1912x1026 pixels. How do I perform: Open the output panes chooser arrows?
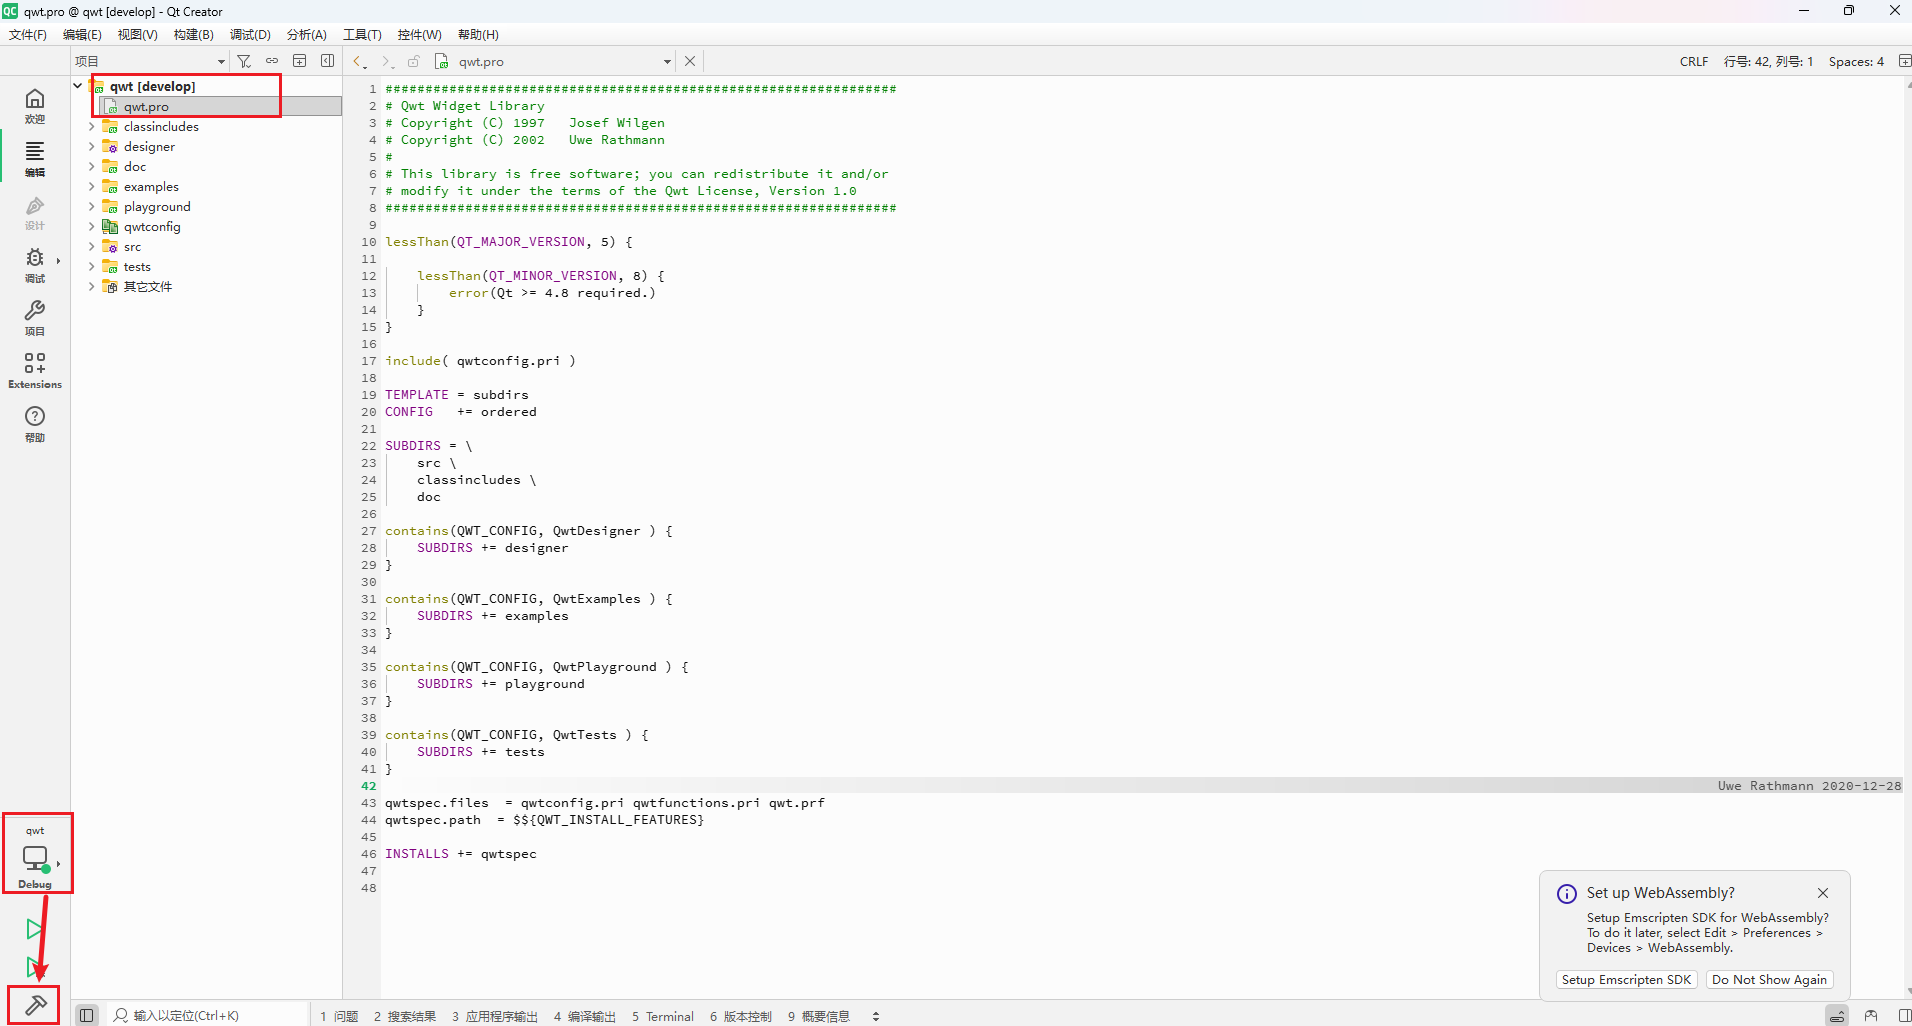(x=876, y=1016)
